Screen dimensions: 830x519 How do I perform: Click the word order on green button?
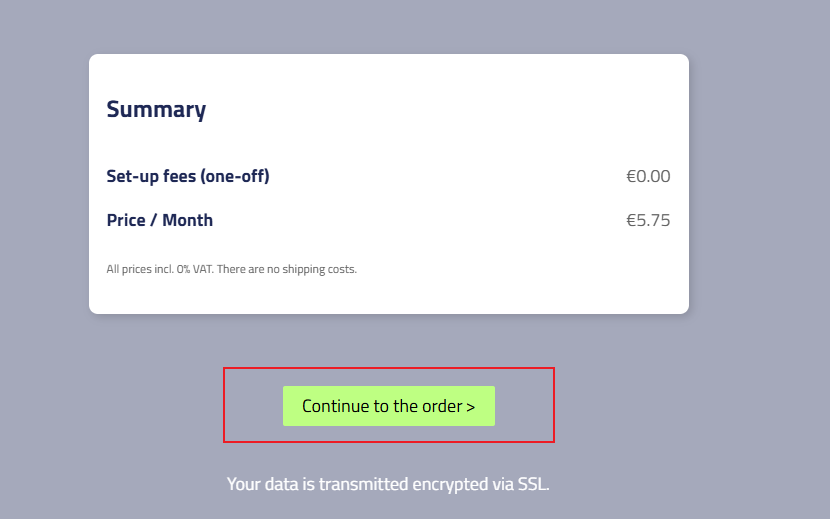[x=442, y=406]
